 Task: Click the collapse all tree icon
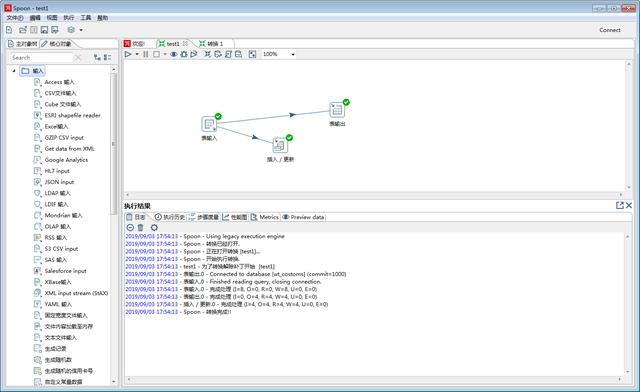tap(107, 58)
